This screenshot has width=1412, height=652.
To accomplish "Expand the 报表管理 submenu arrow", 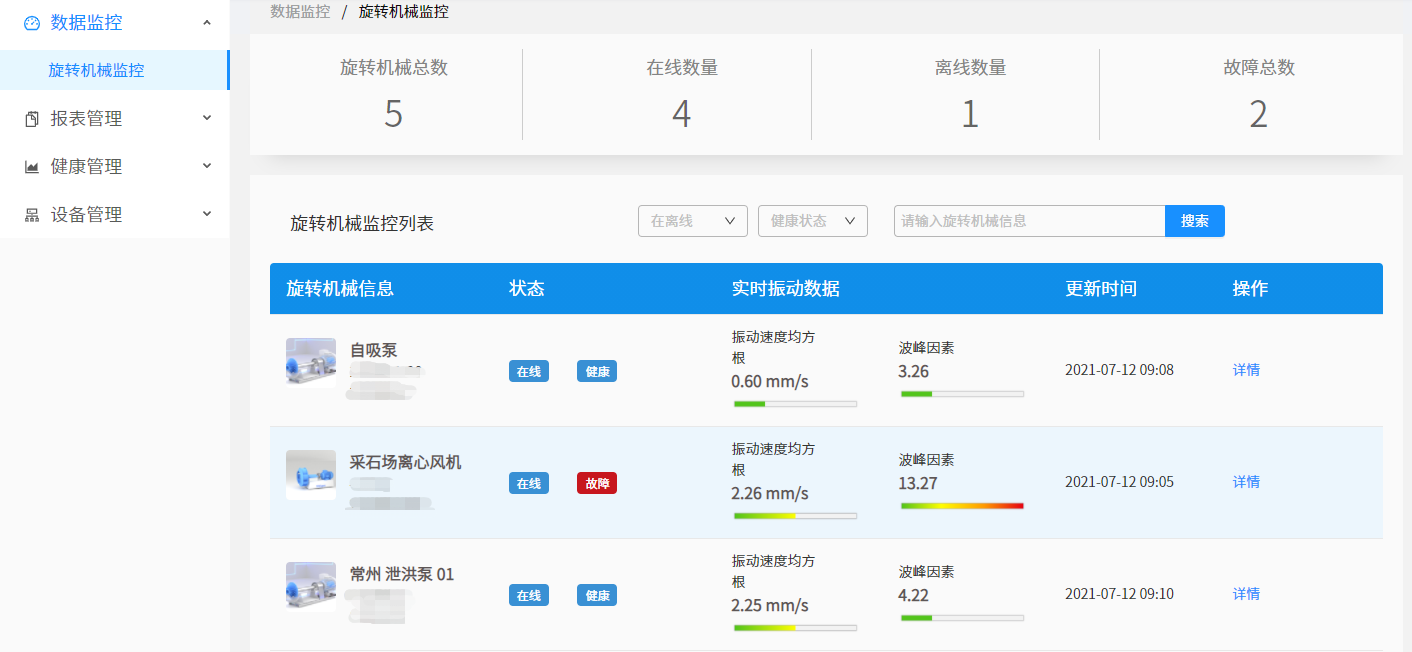I will (207, 118).
